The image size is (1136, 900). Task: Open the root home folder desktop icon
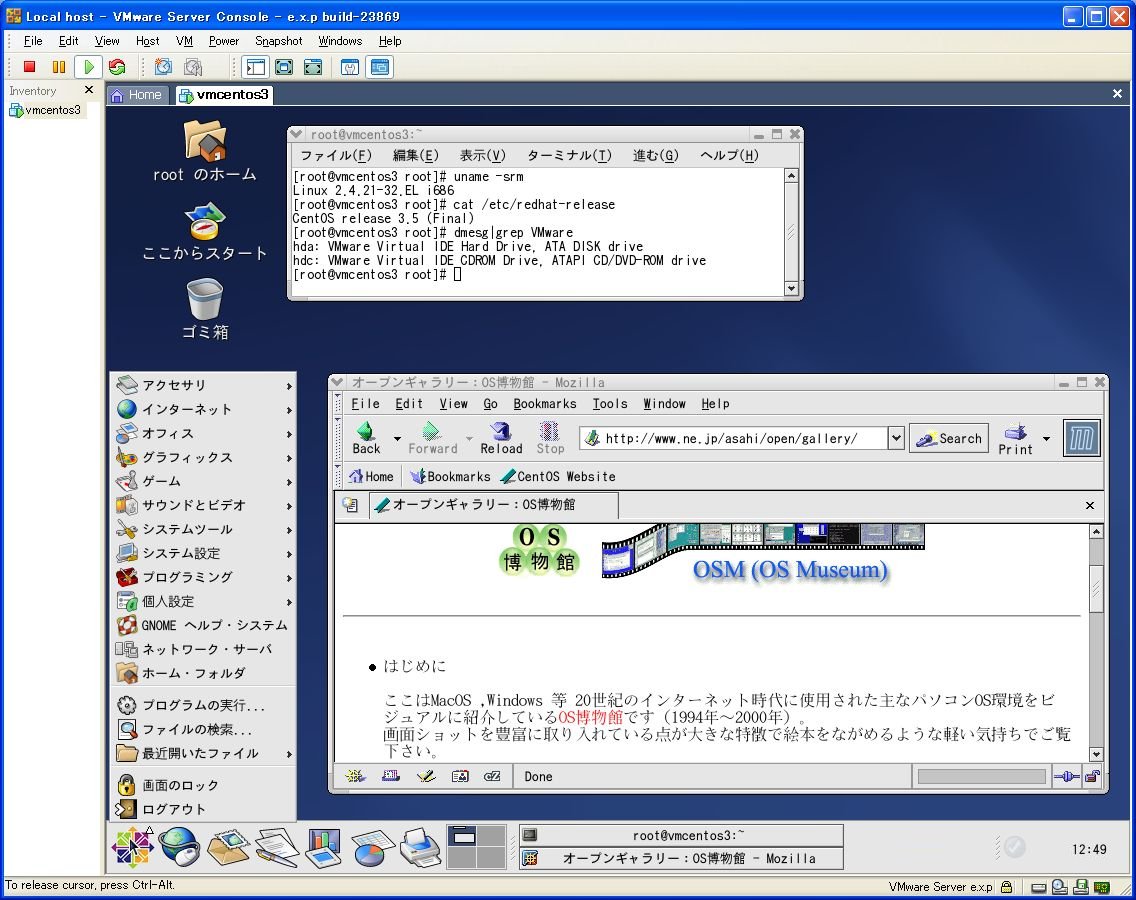205,151
